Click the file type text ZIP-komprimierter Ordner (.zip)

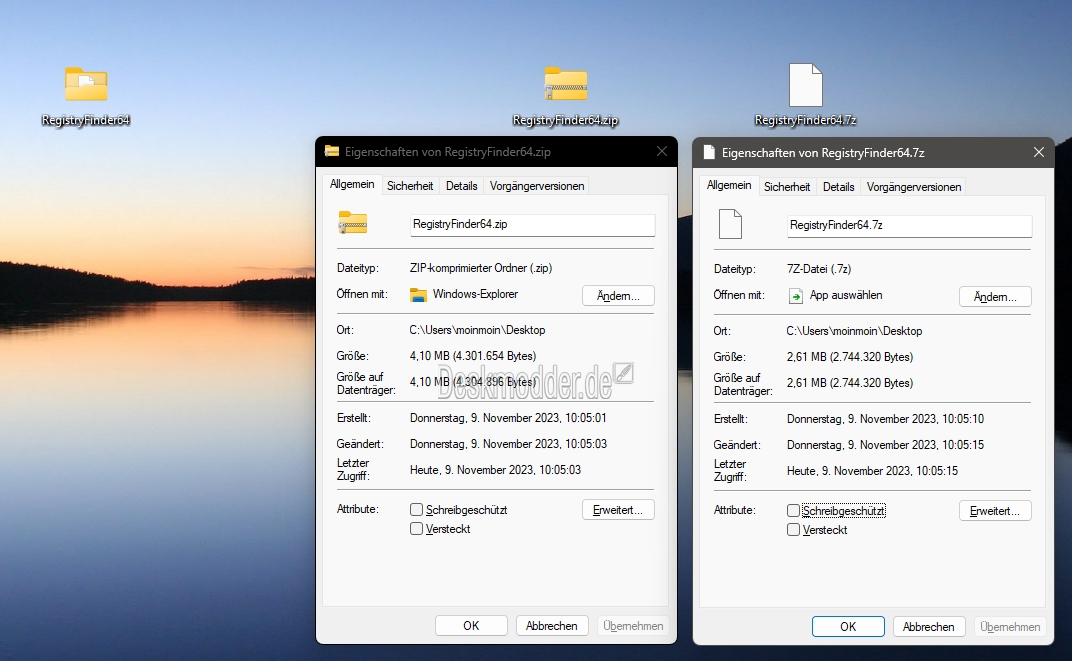(481, 268)
